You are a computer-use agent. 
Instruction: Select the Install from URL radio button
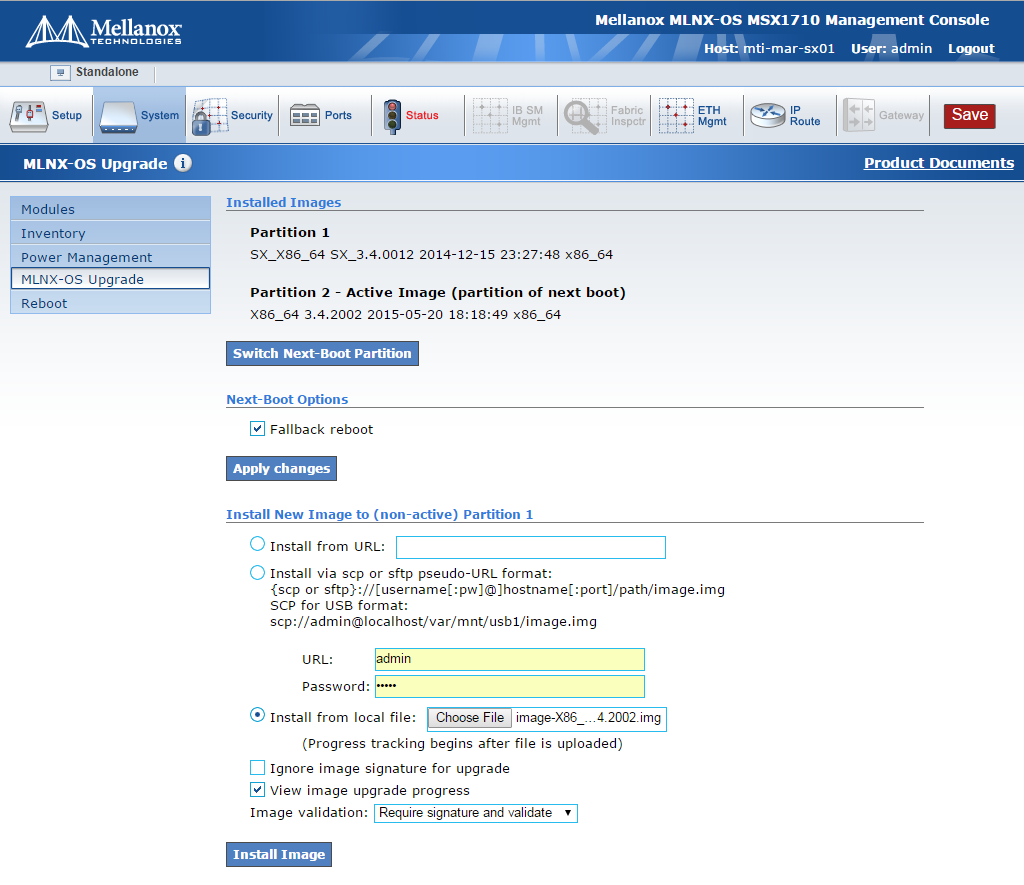(257, 543)
